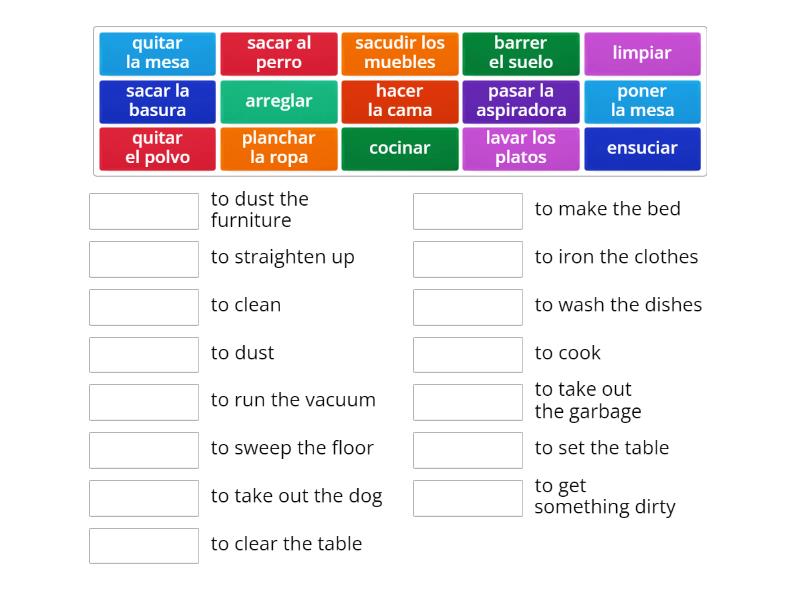Click the empty box for 'to straighten up'
This screenshot has width=800, height=600.
(x=144, y=259)
